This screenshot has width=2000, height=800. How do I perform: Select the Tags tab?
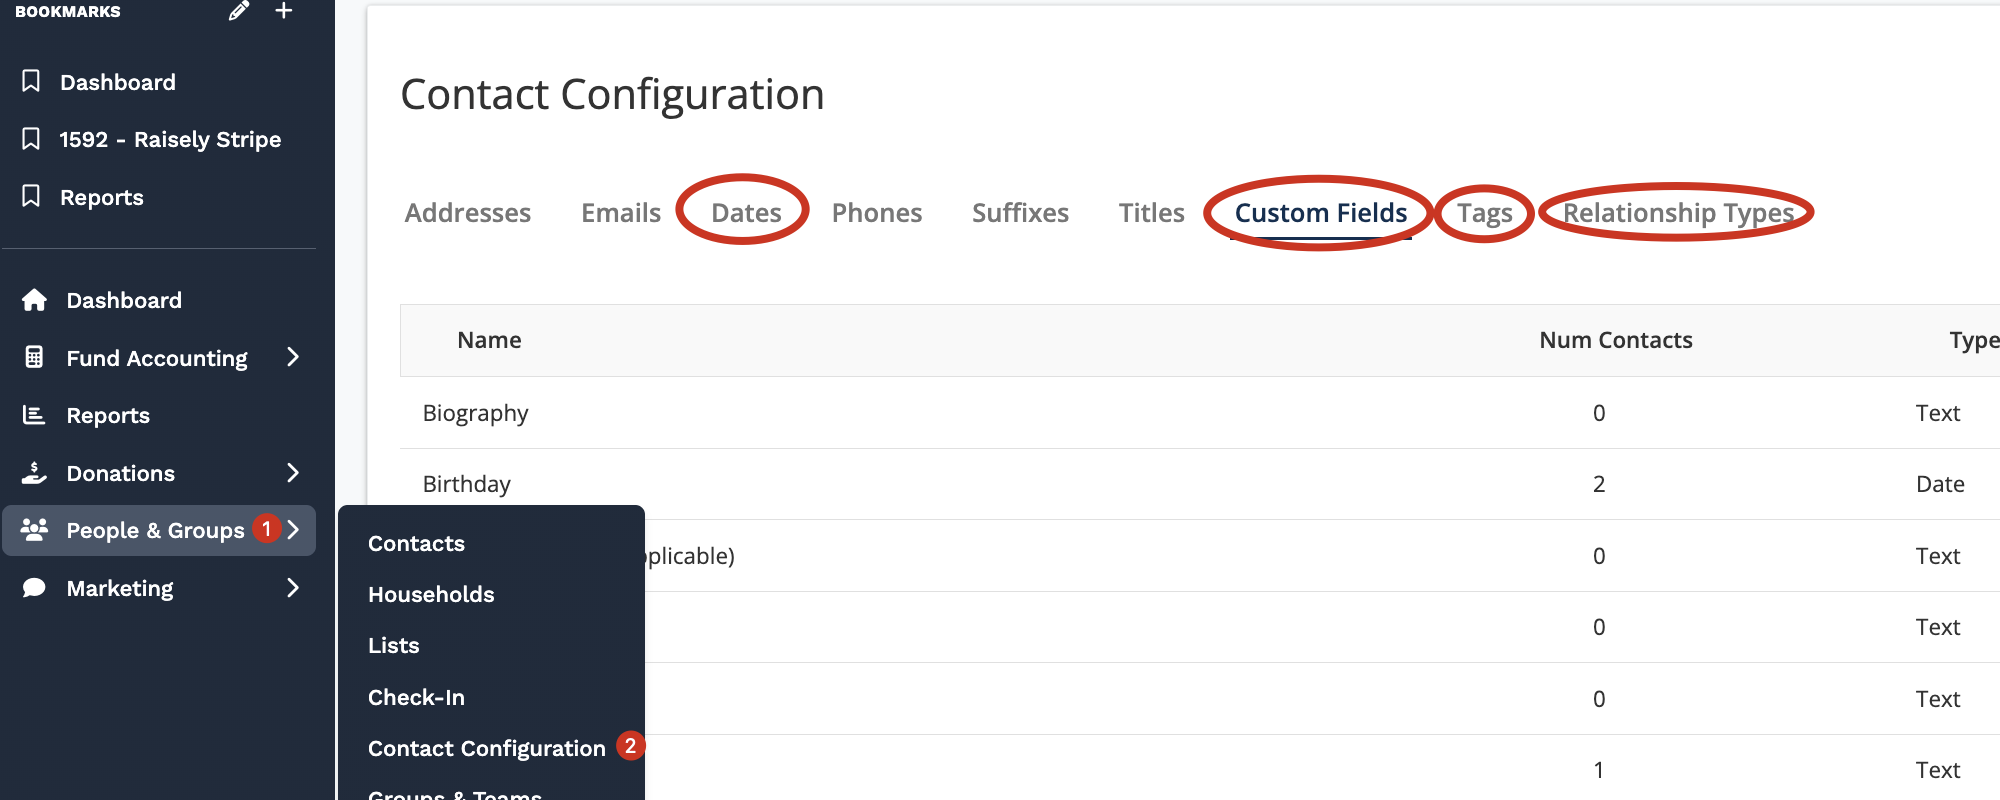[x=1484, y=213]
